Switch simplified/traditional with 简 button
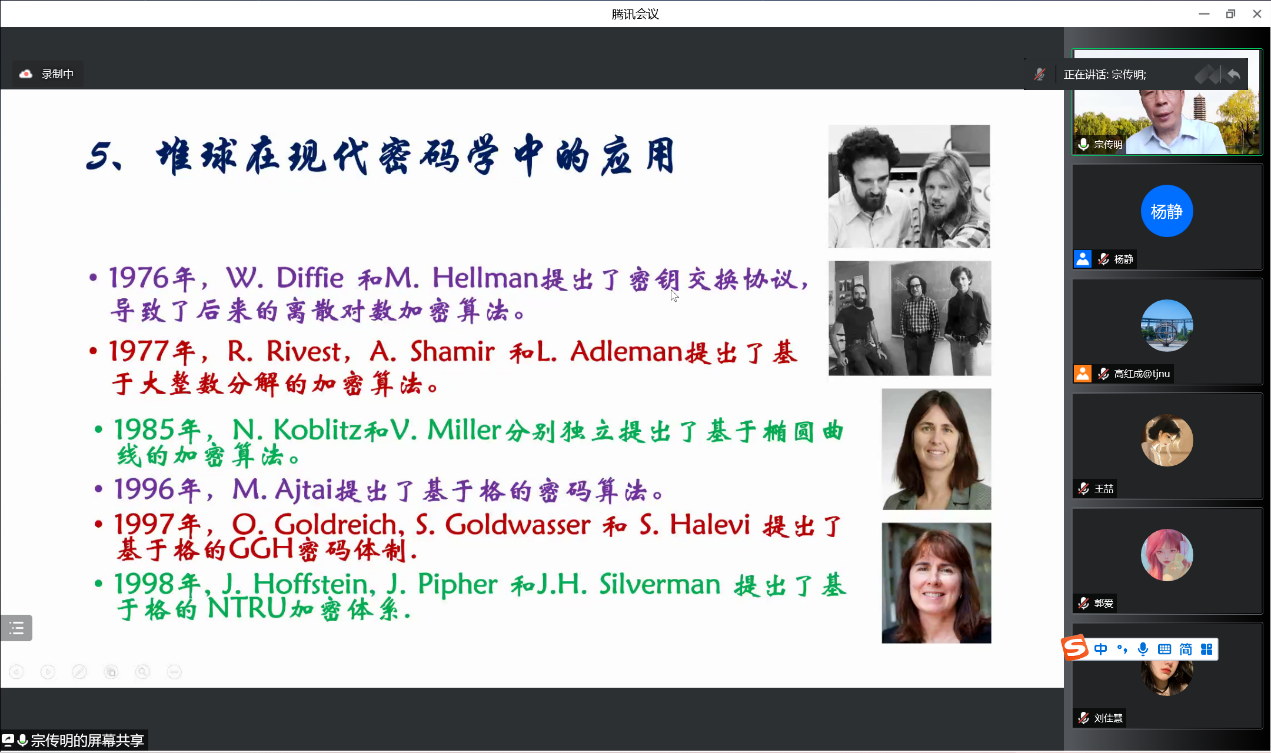 1186,650
